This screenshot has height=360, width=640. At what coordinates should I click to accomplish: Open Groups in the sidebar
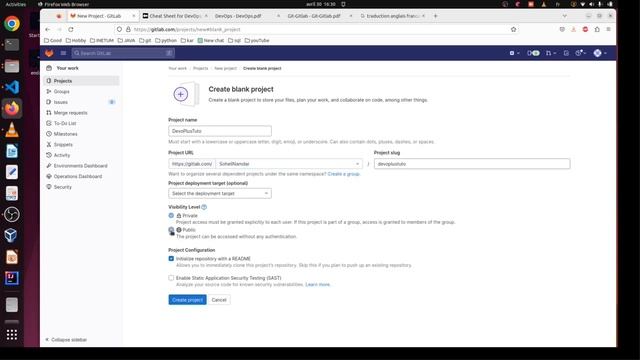81,91
